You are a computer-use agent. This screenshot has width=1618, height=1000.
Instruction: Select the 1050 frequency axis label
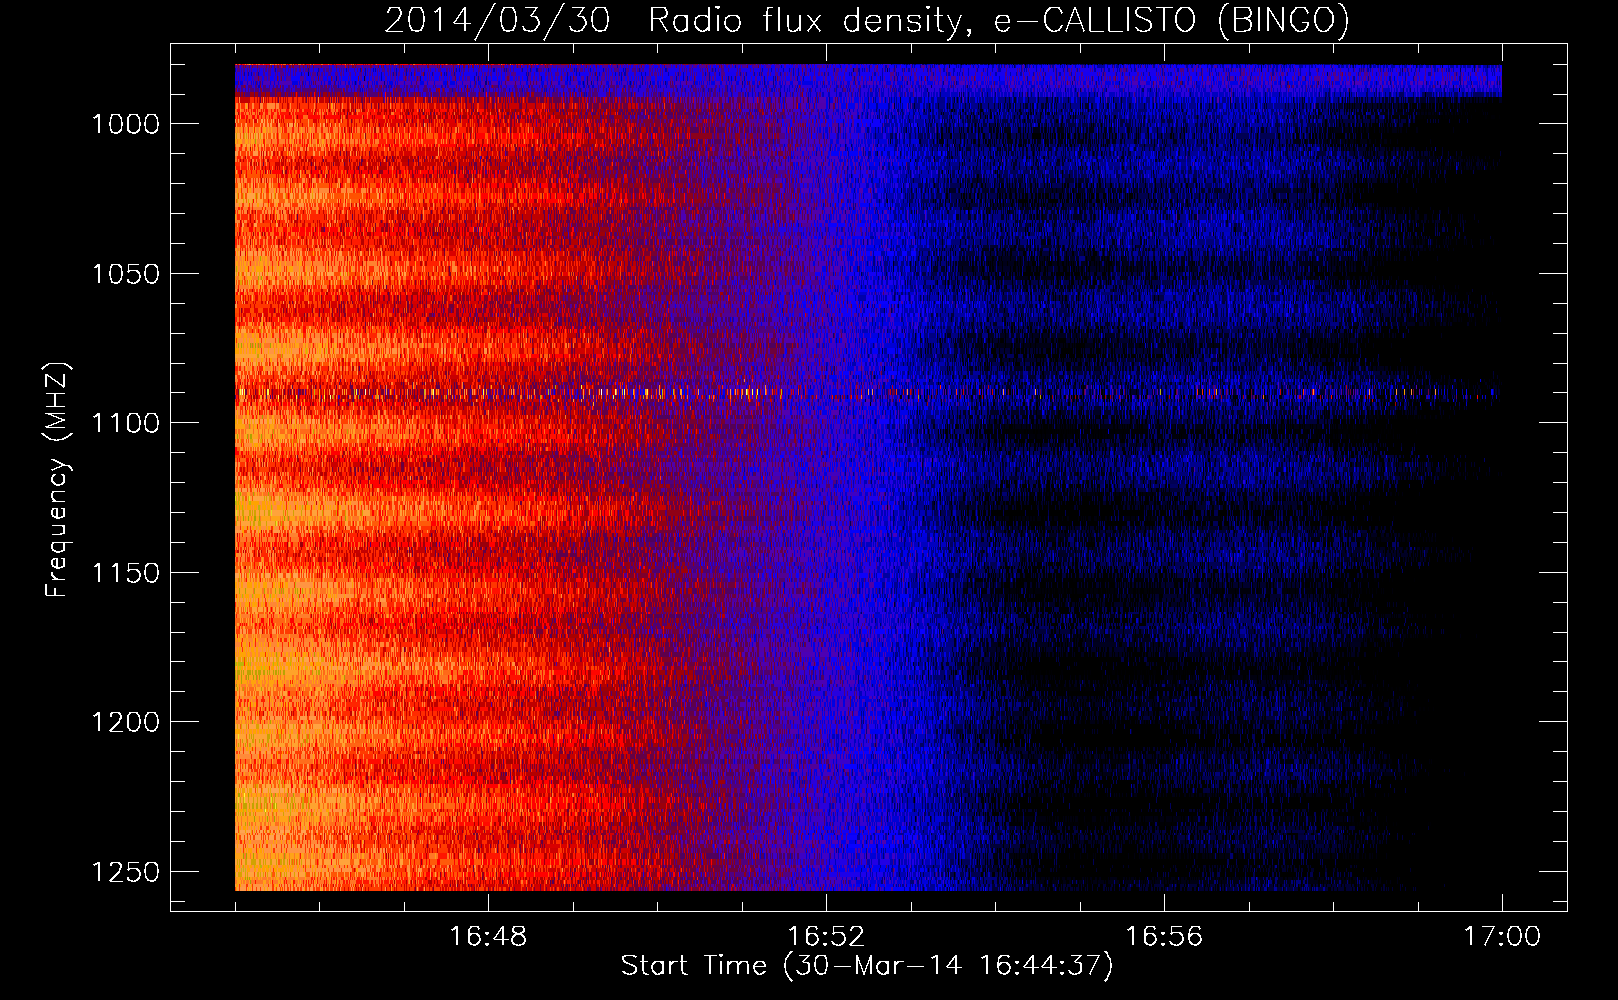coord(125,274)
